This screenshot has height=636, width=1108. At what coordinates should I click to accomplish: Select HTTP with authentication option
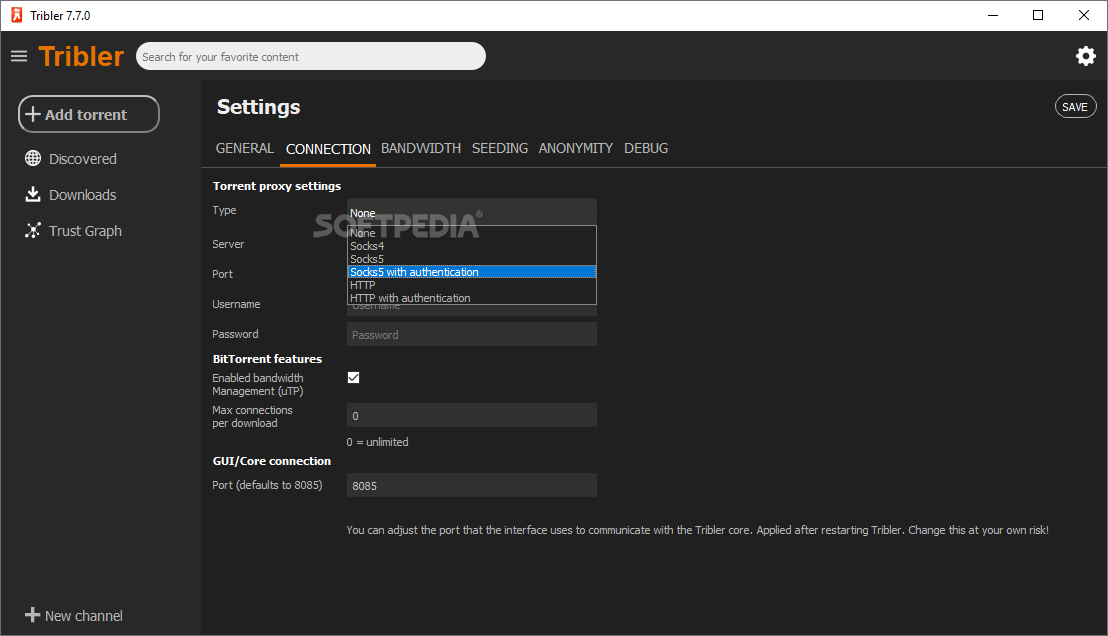point(471,298)
